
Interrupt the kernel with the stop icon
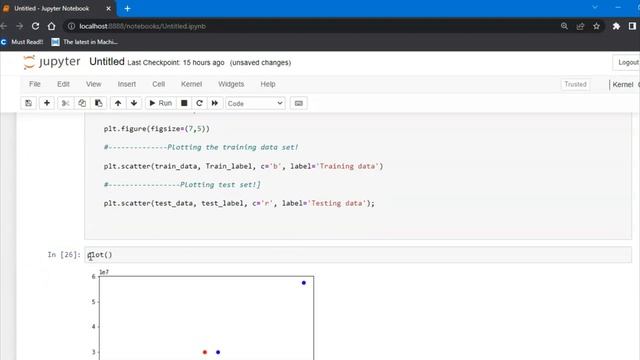pos(184,103)
